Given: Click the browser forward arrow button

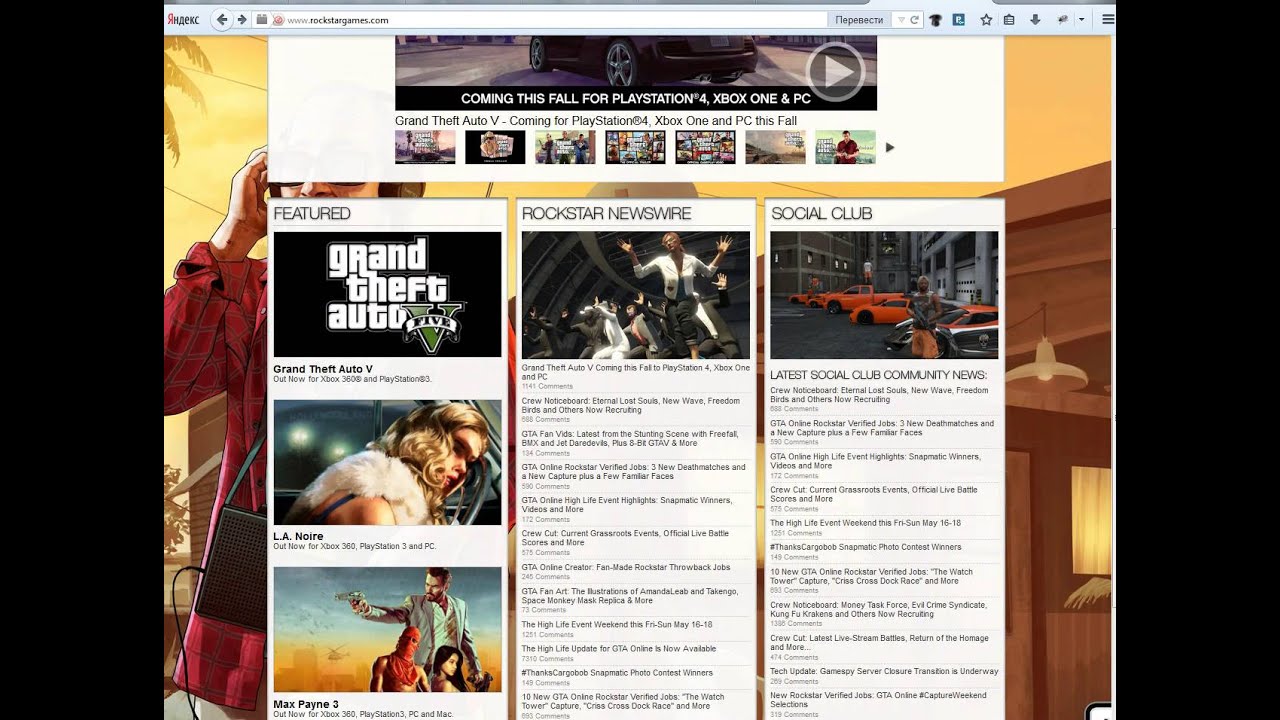Looking at the screenshot, I should tap(241, 19).
